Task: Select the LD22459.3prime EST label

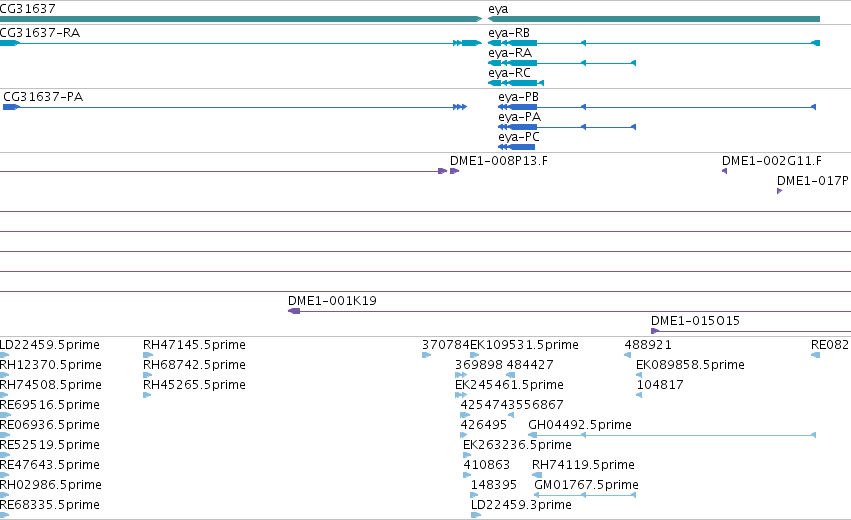Action: (521, 505)
